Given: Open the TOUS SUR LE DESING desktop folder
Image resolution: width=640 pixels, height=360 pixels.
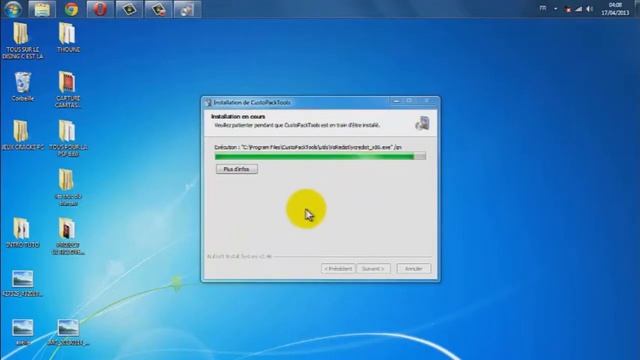Looking at the screenshot, I should point(22,41).
